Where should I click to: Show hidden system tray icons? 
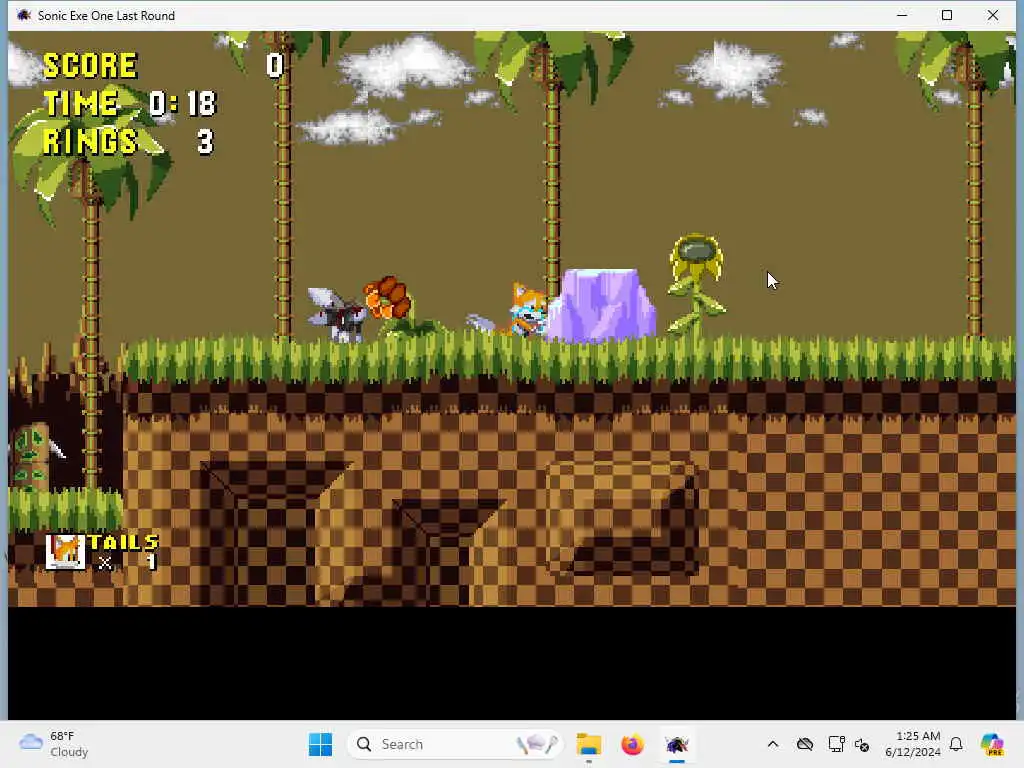(773, 744)
